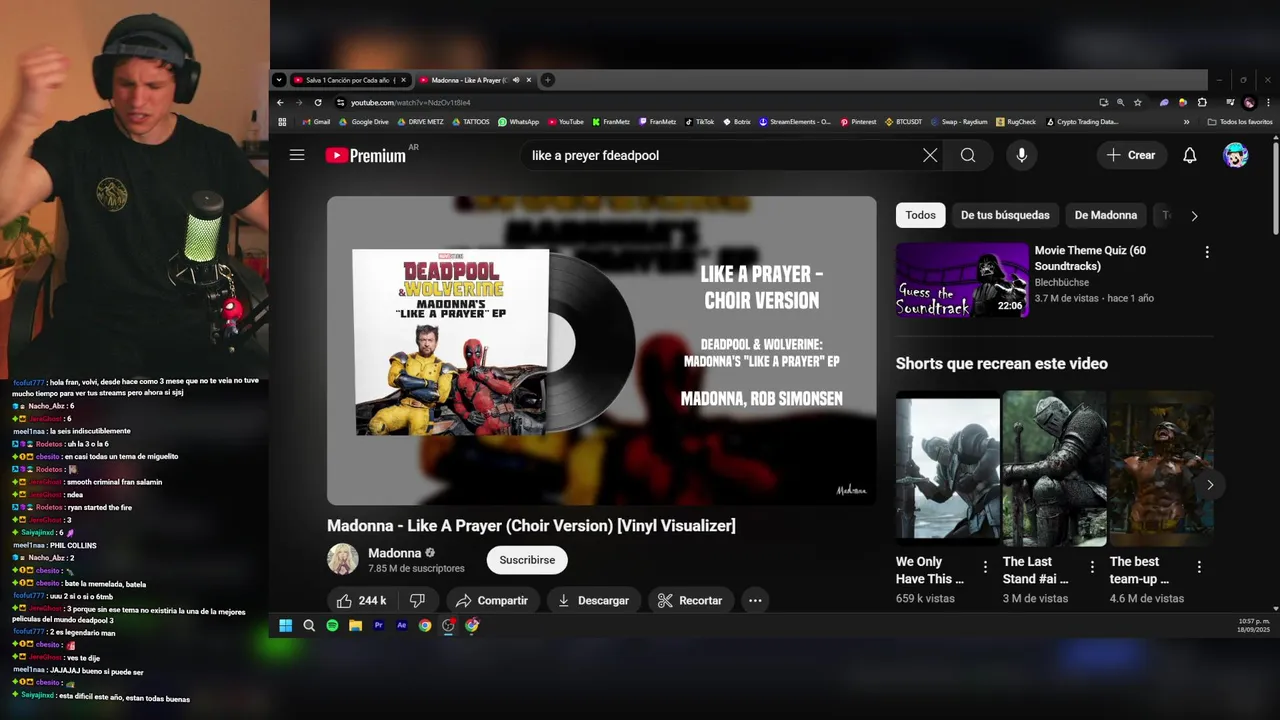Viewport: 1280px width, 720px height.
Task: Go back in Chrome history
Action: pyautogui.click(x=280, y=102)
